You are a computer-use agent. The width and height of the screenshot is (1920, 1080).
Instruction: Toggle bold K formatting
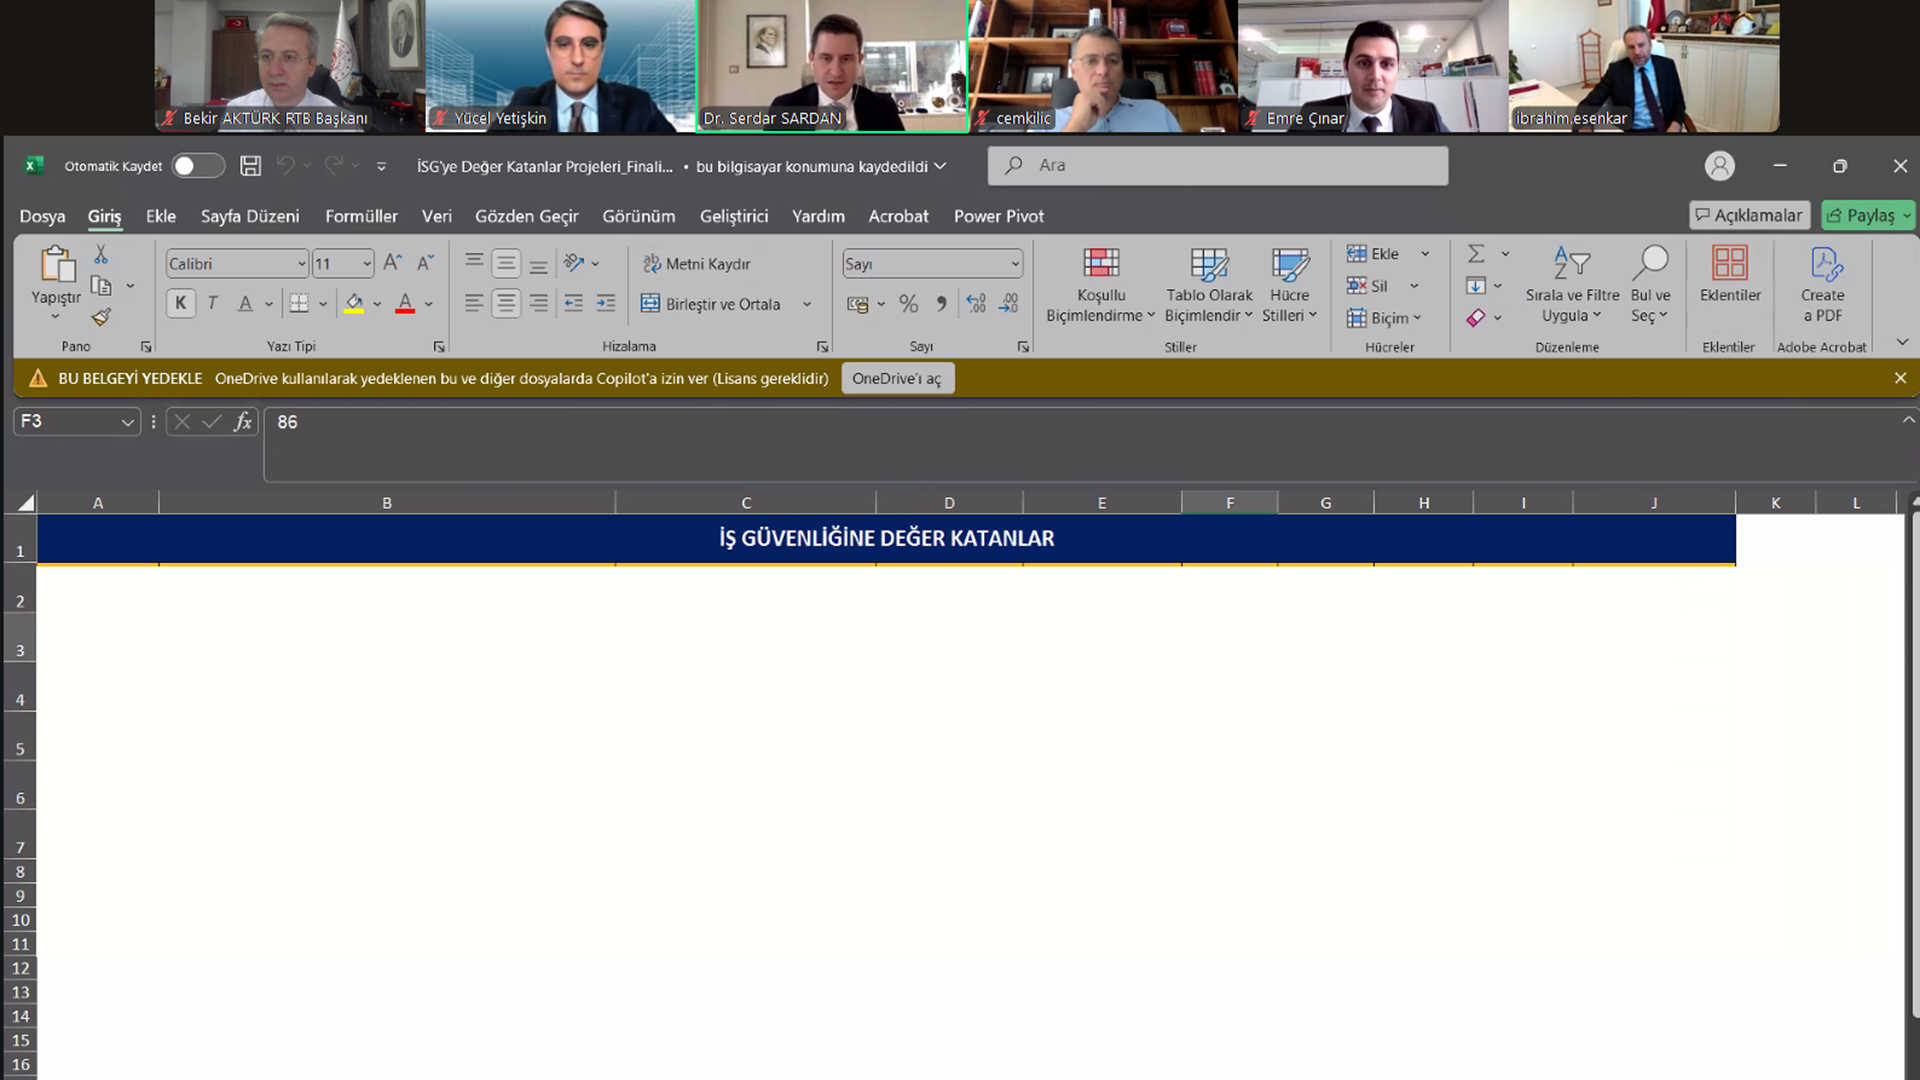click(x=181, y=304)
